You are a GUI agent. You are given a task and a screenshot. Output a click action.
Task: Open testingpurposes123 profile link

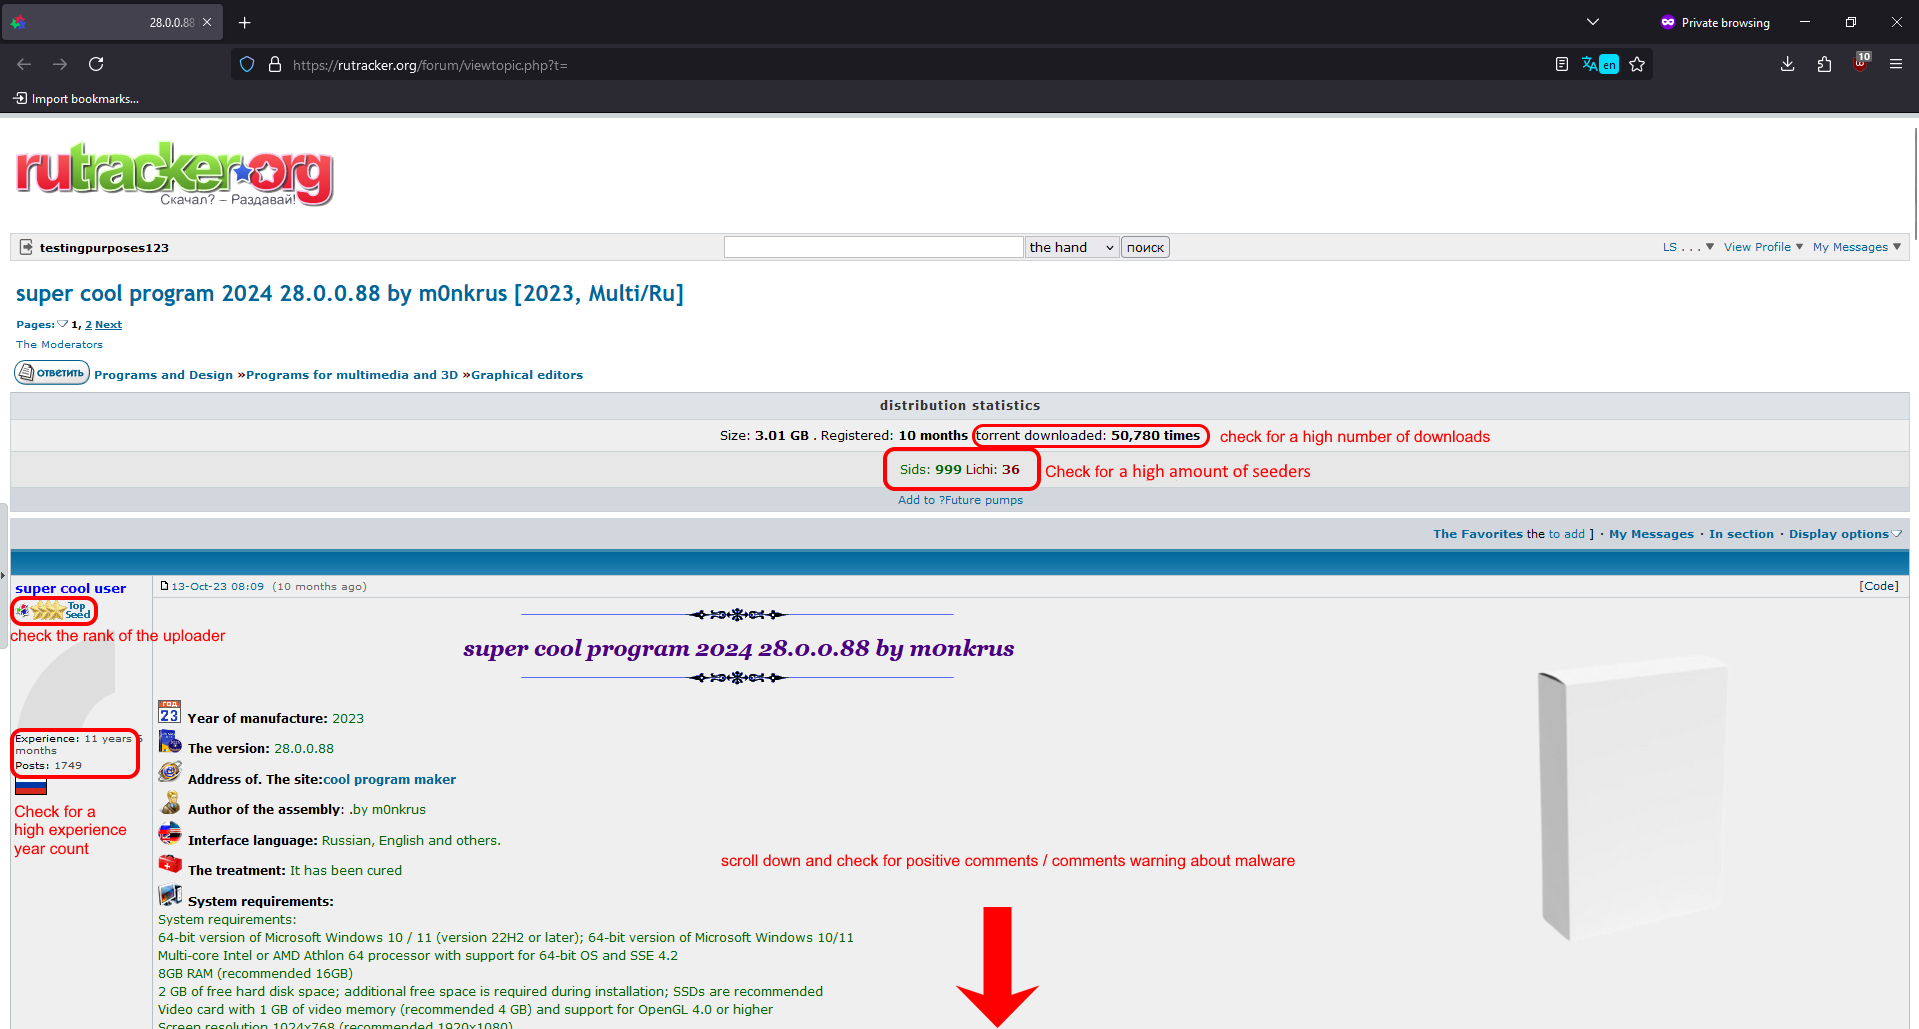[x=104, y=247]
